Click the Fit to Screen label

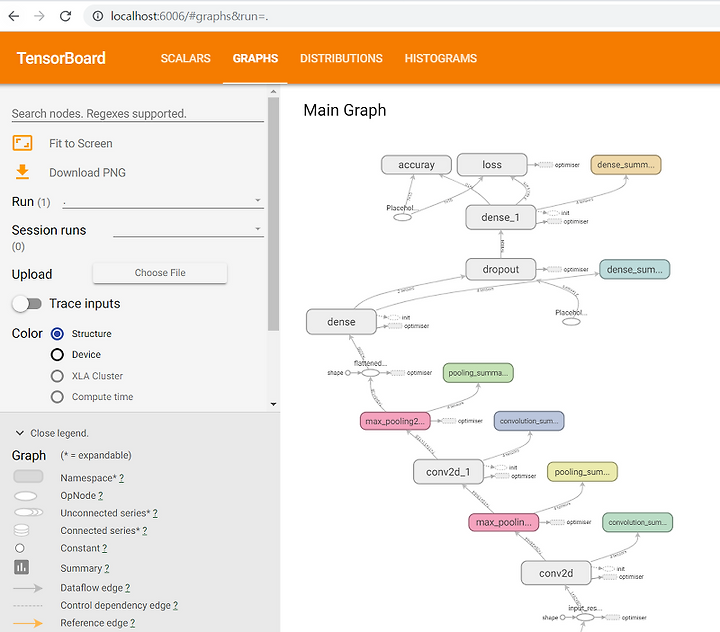point(81,144)
